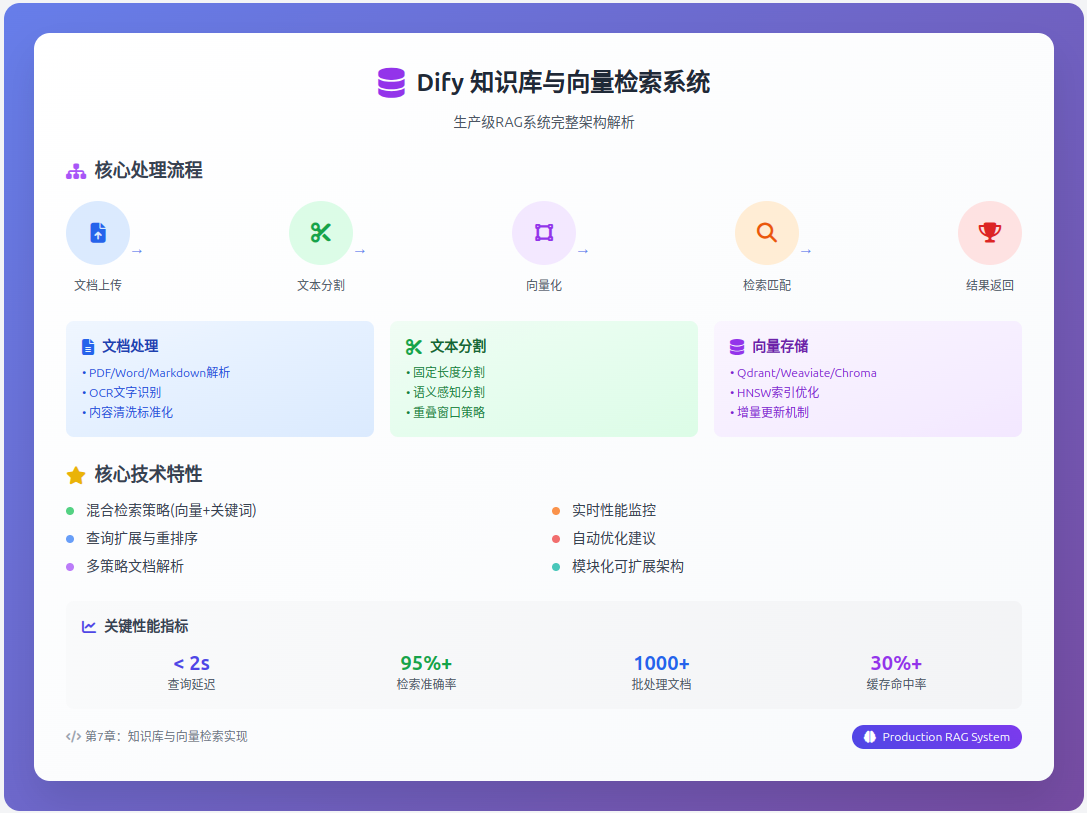This screenshot has height=813, width=1087.
Task: Click the purple dot beside 多策略文档解析
Action: coord(70,567)
